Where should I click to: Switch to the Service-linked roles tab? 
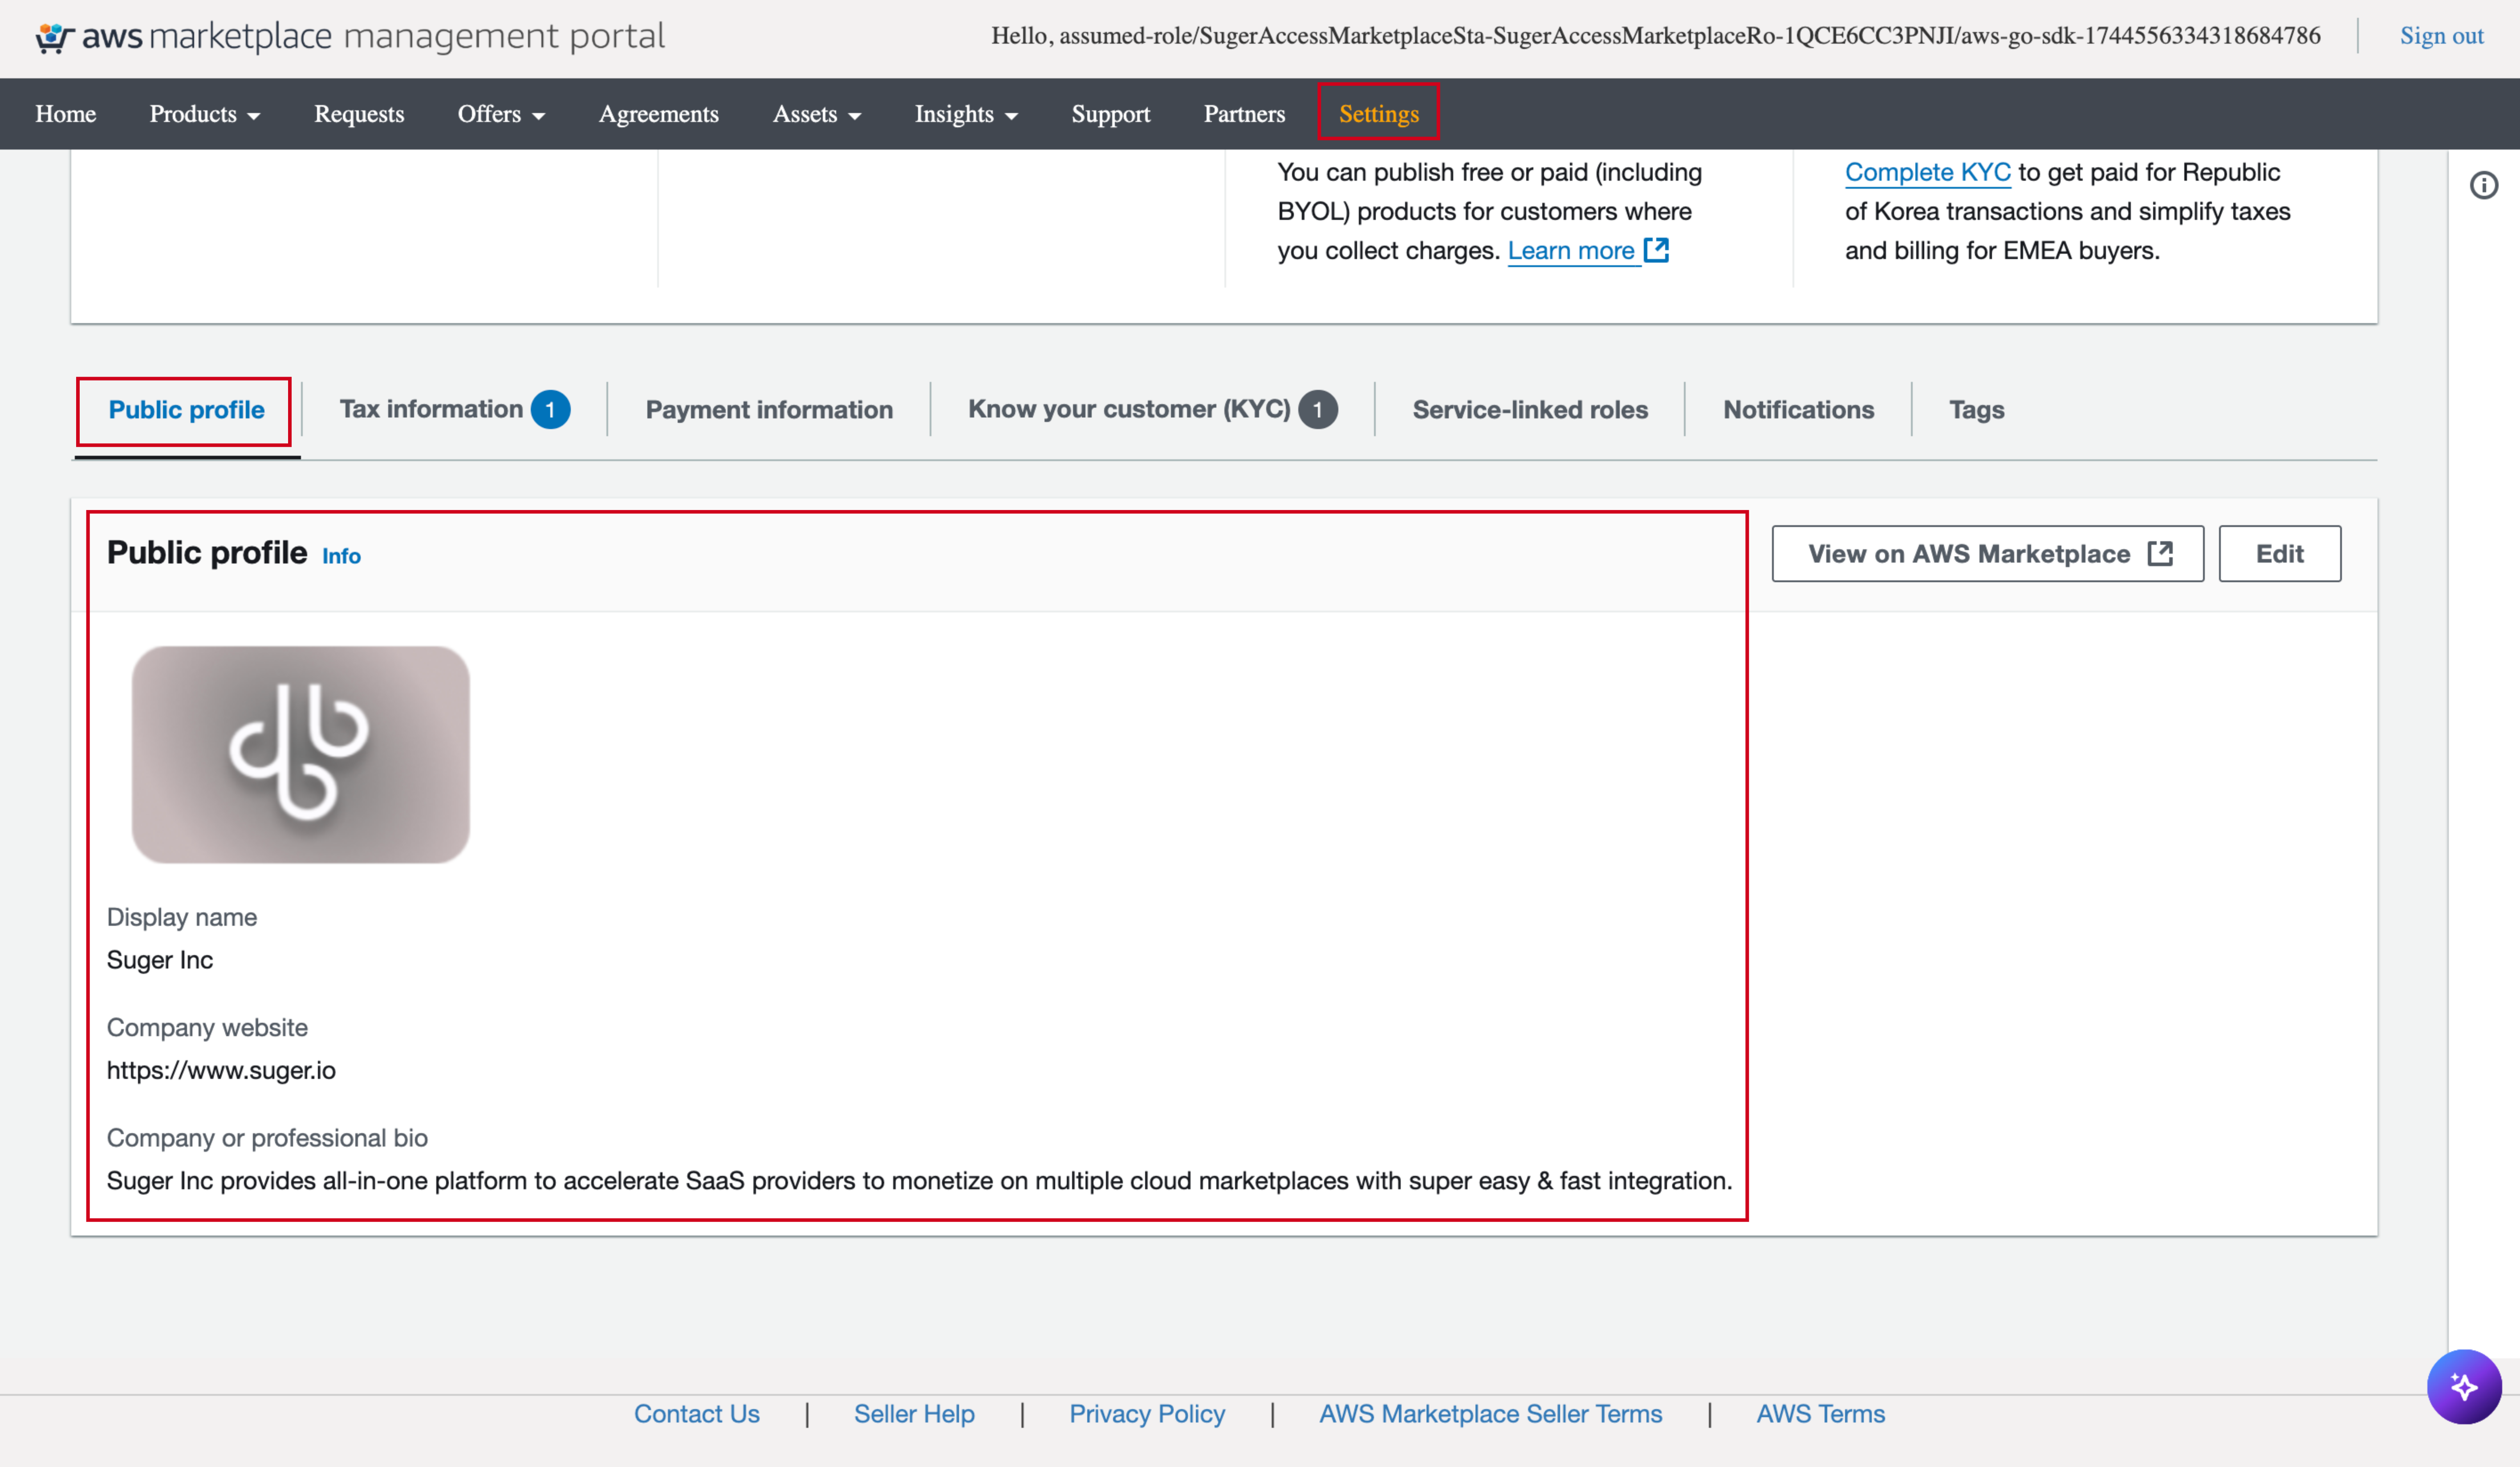(1530, 410)
